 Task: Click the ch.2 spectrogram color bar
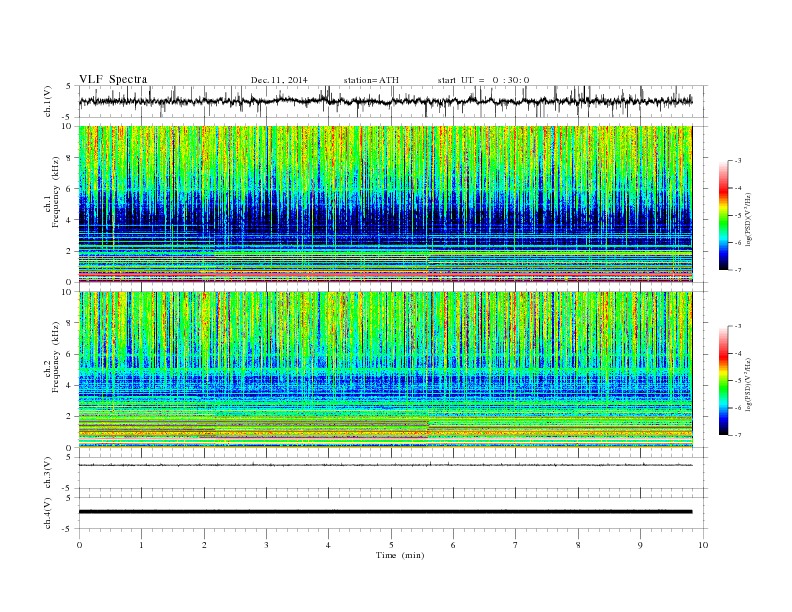click(723, 381)
